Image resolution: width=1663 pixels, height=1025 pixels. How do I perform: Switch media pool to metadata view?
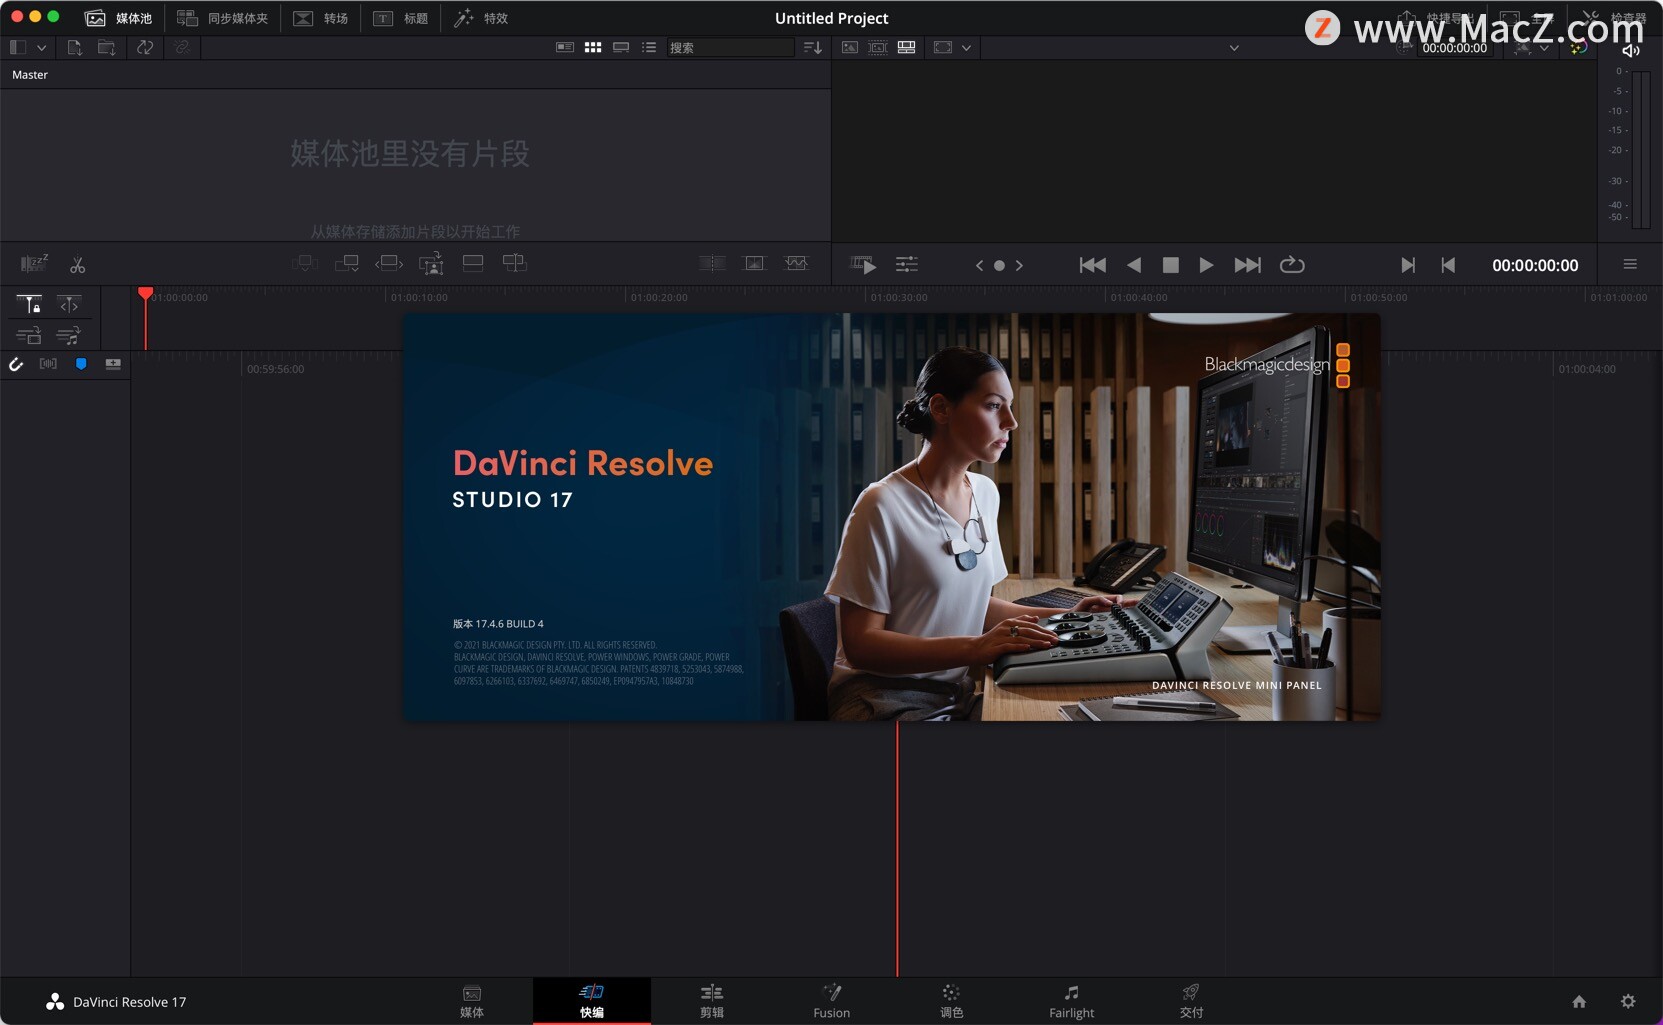click(x=565, y=47)
